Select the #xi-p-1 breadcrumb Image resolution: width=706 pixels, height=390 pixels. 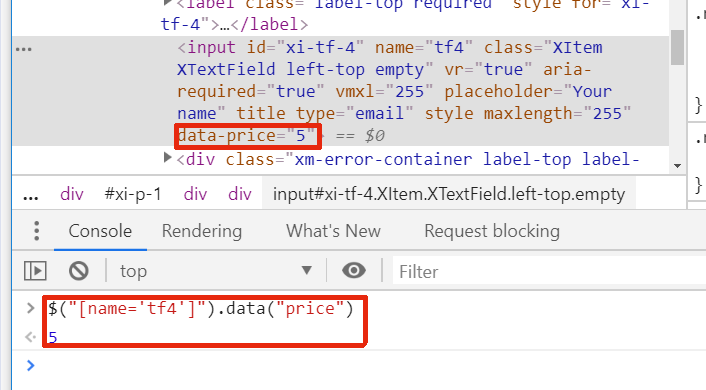click(x=133, y=194)
